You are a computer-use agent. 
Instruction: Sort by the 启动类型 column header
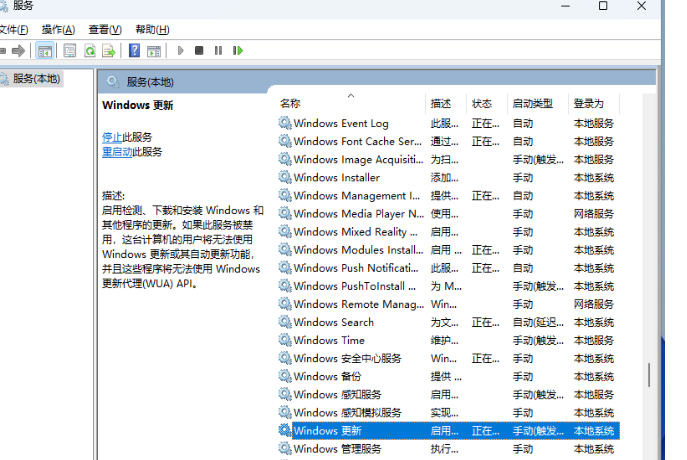pyautogui.click(x=537, y=103)
